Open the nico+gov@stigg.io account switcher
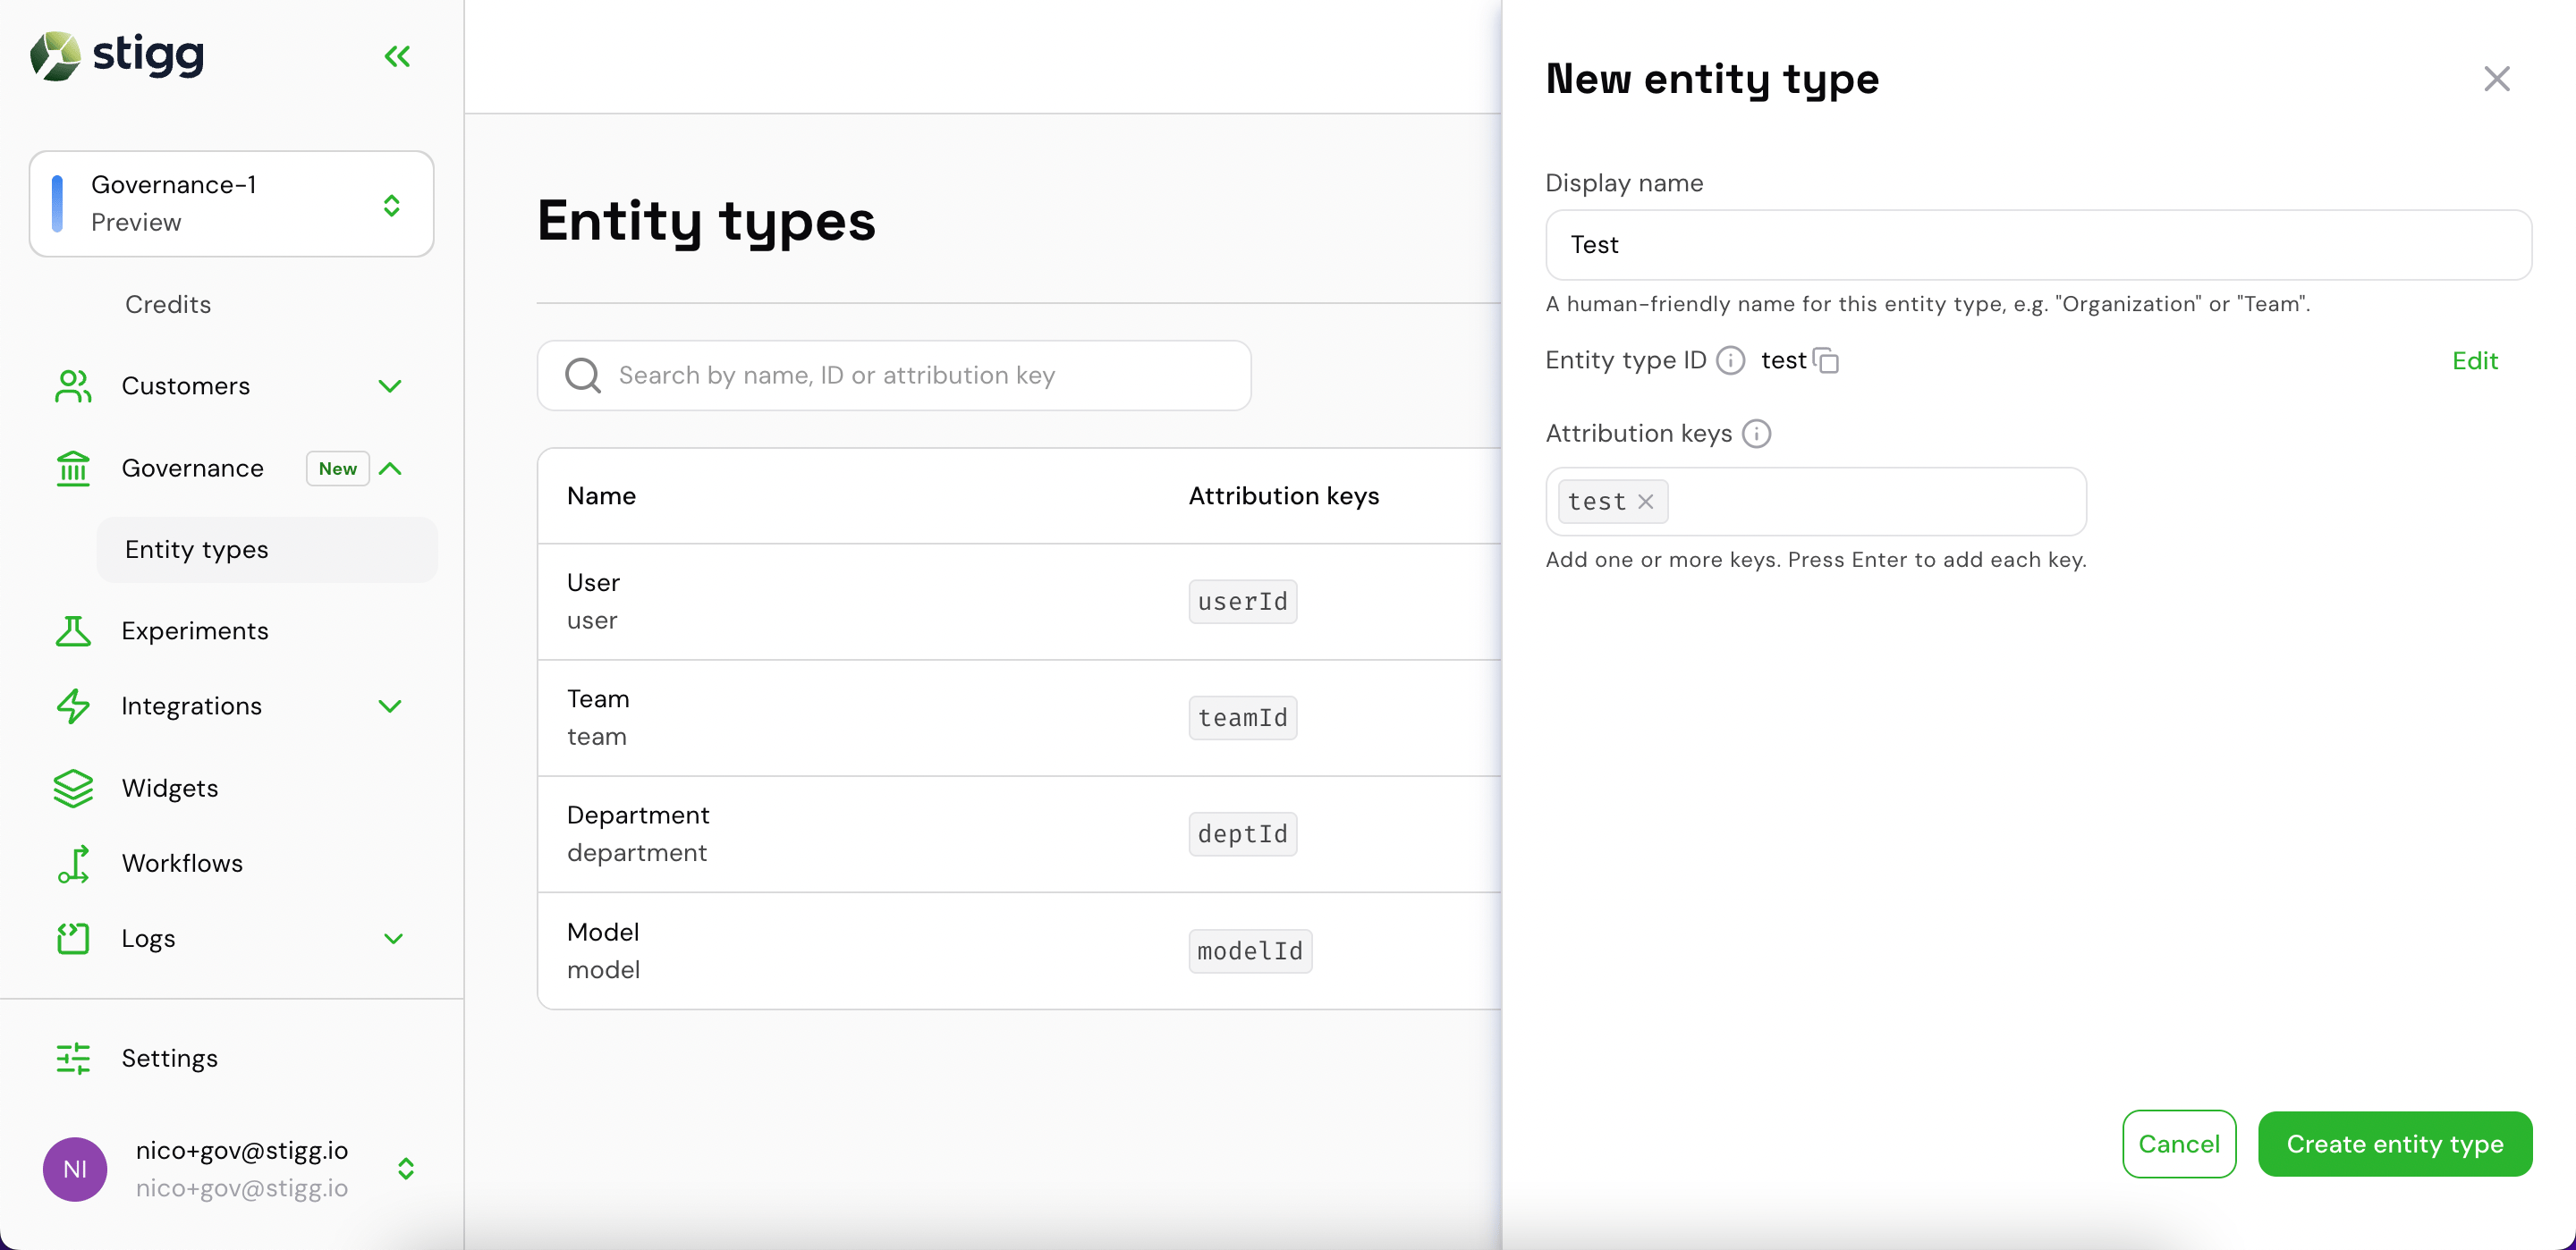Screen dimensions: 2576x1250 (x=406, y=1169)
